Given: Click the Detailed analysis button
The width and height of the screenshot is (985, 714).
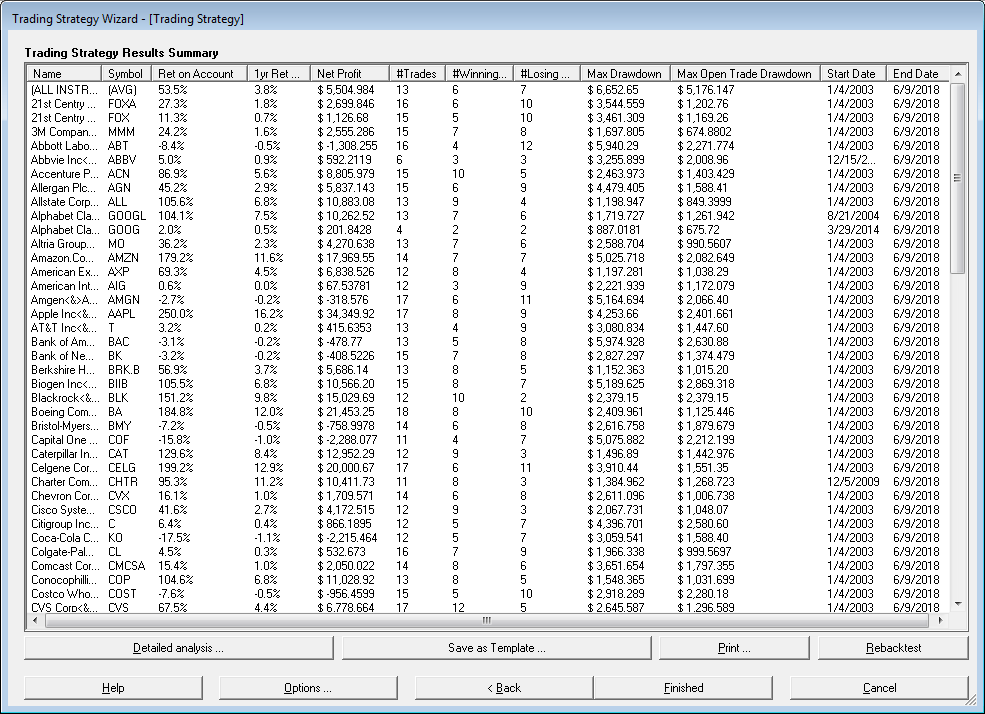Looking at the screenshot, I should (178, 648).
